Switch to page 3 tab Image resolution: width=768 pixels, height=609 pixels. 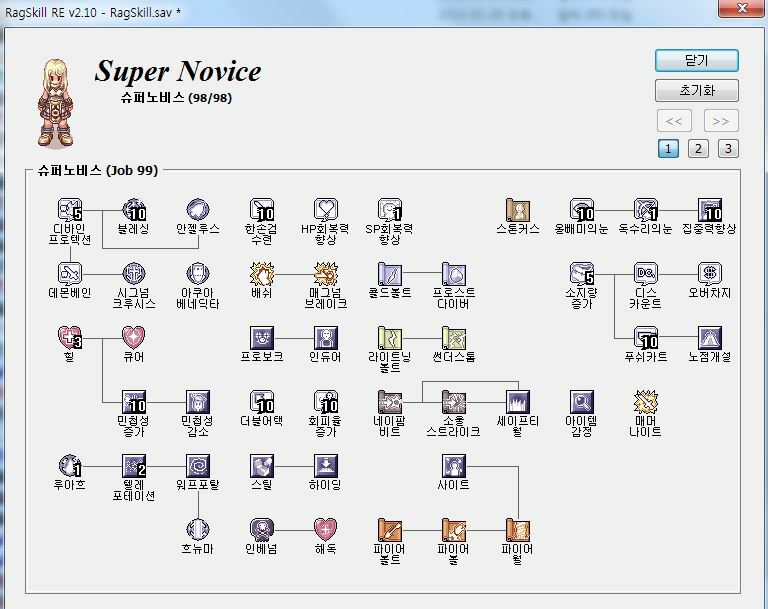tap(728, 149)
